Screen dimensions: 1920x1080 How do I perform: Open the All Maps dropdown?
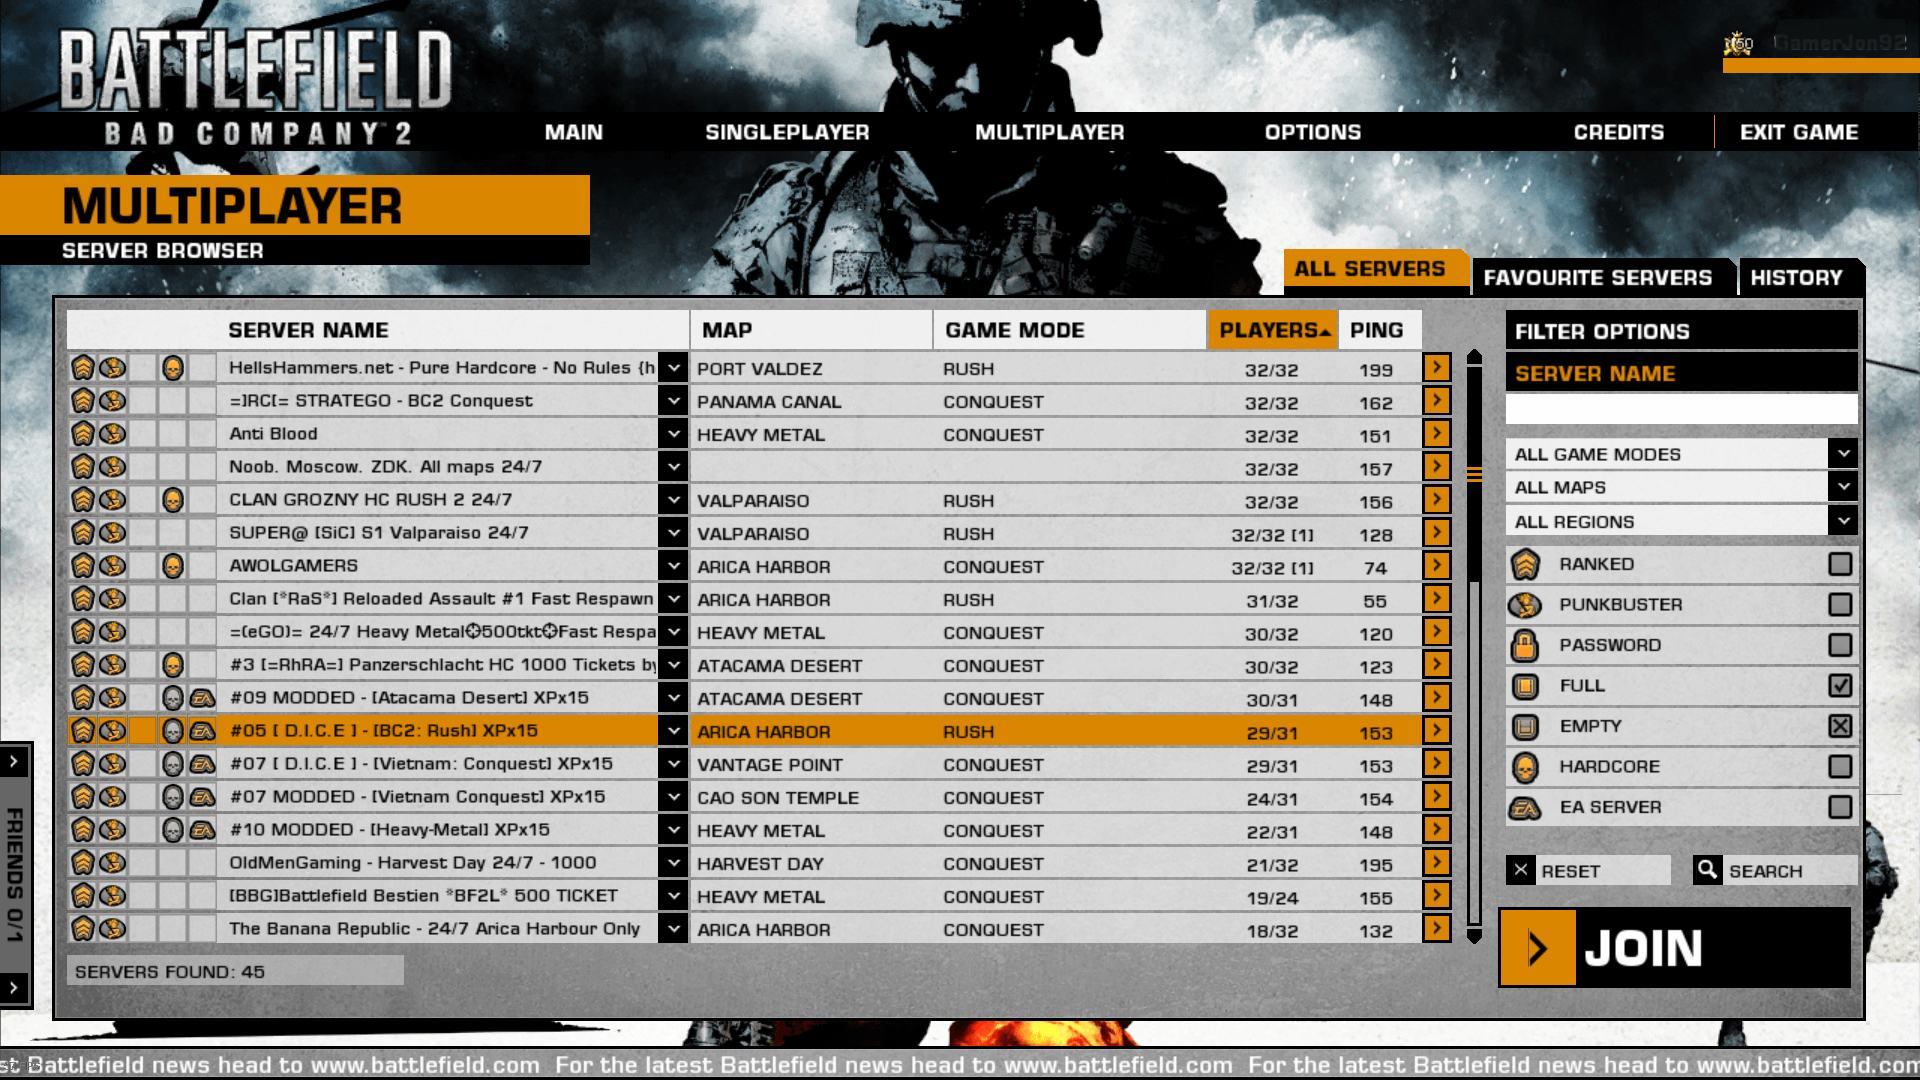pyautogui.click(x=1843, y=487)
